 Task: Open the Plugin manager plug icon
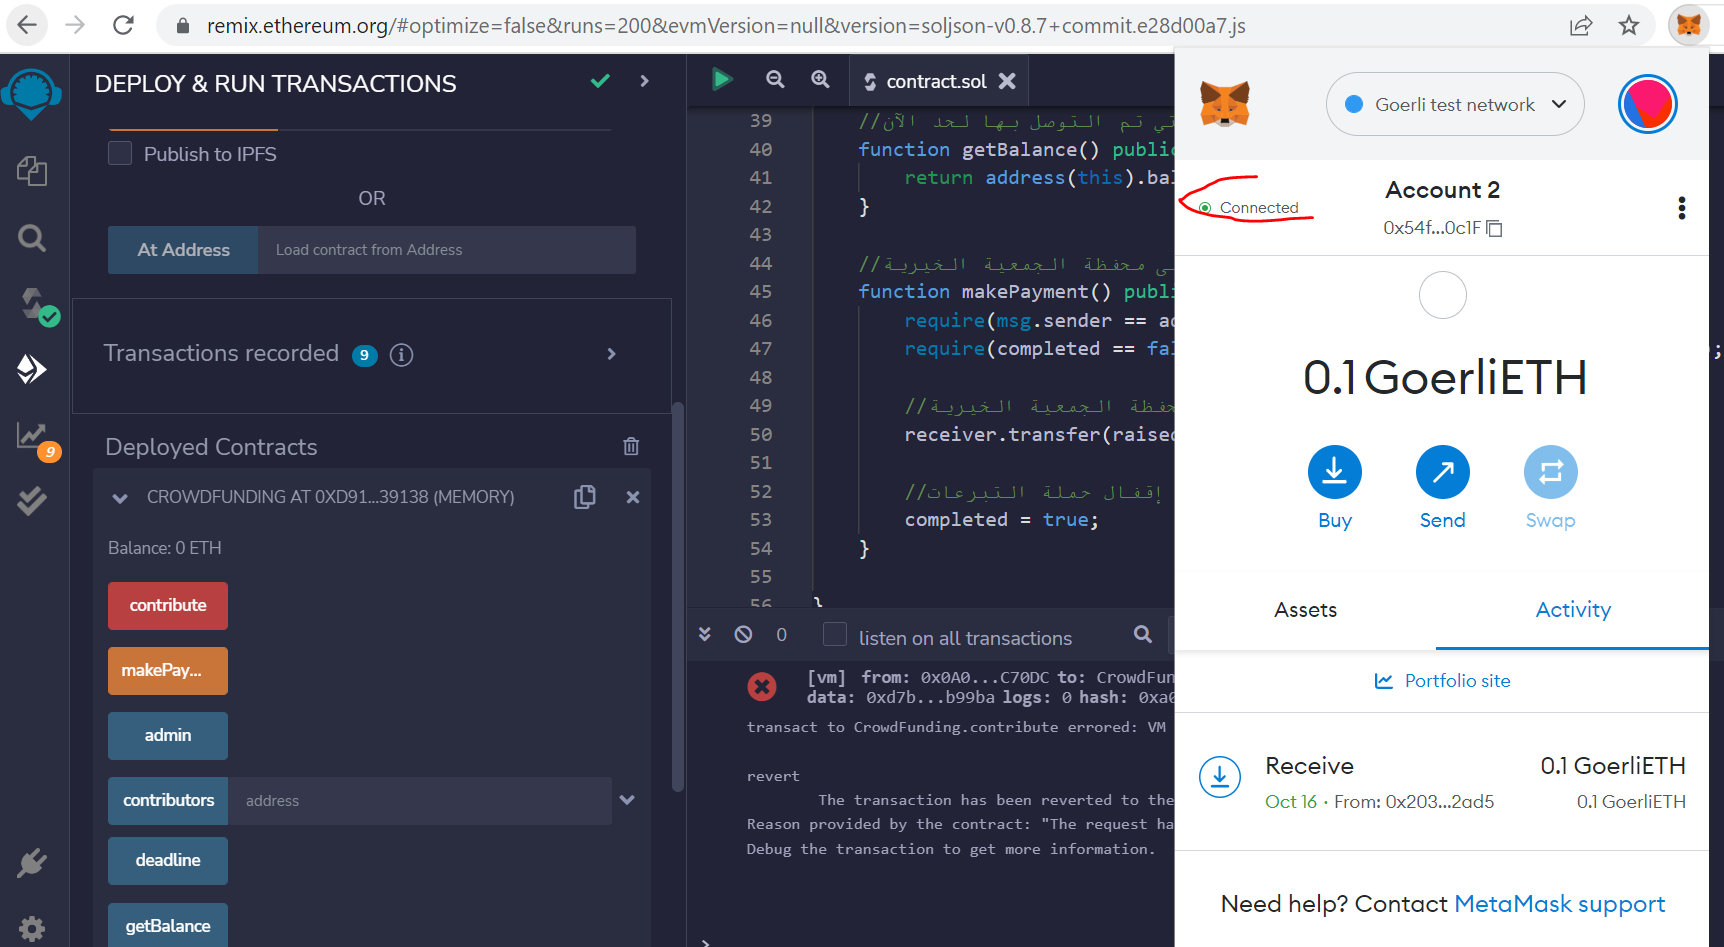click(x=32, y=862)
